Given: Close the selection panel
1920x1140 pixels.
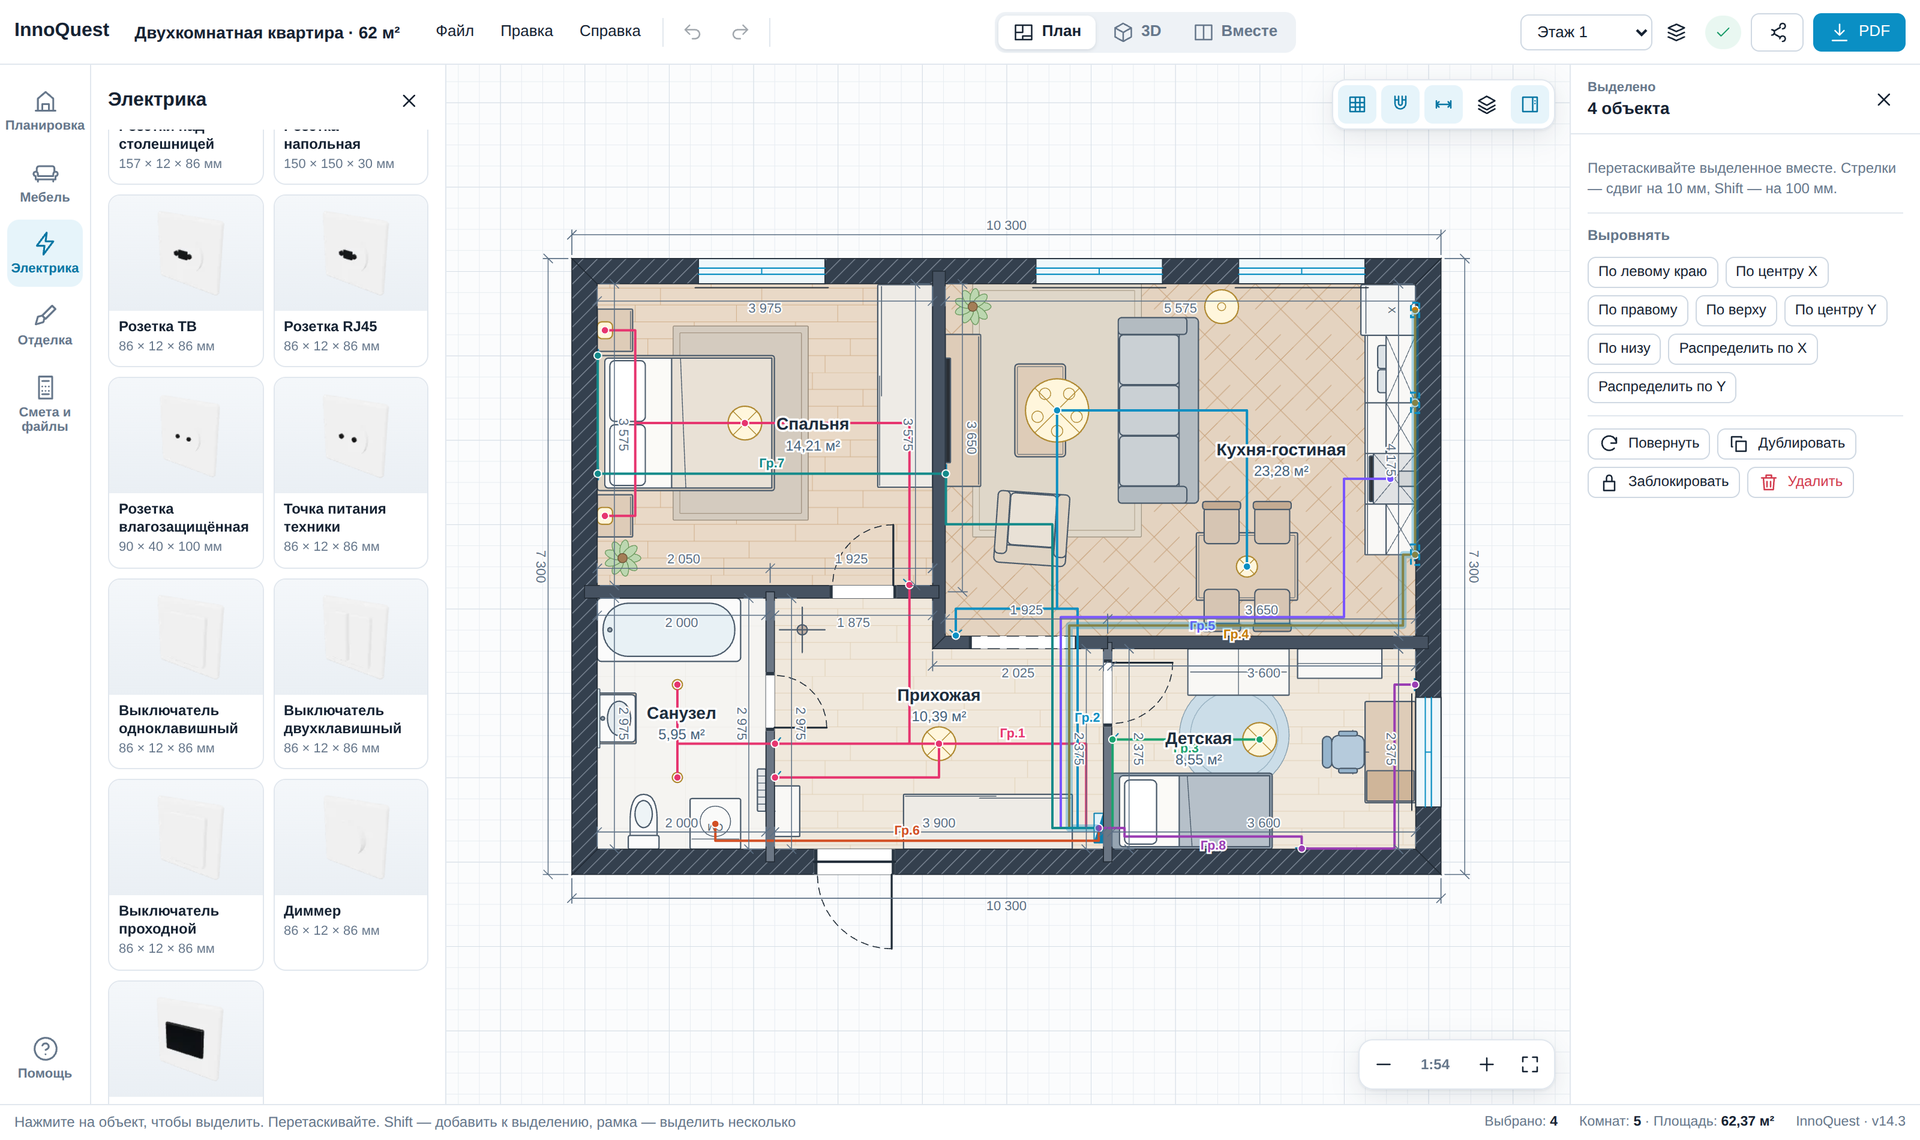Looking at the screenshot, I should [x=1884, y=99].
